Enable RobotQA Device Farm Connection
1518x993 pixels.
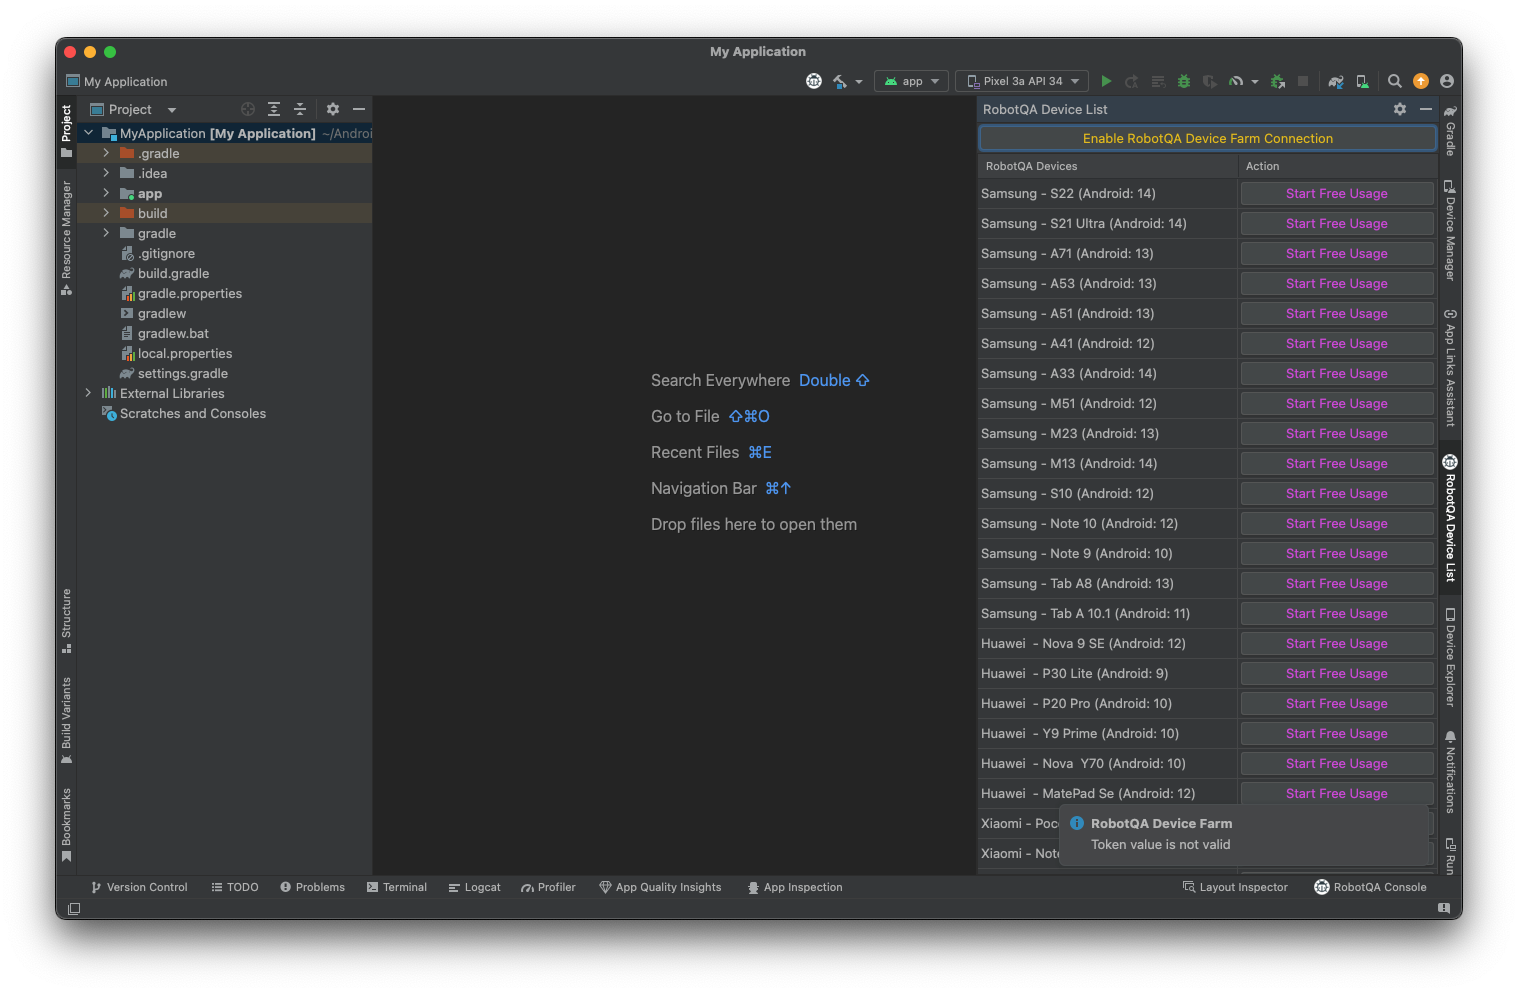[1207, 138]
